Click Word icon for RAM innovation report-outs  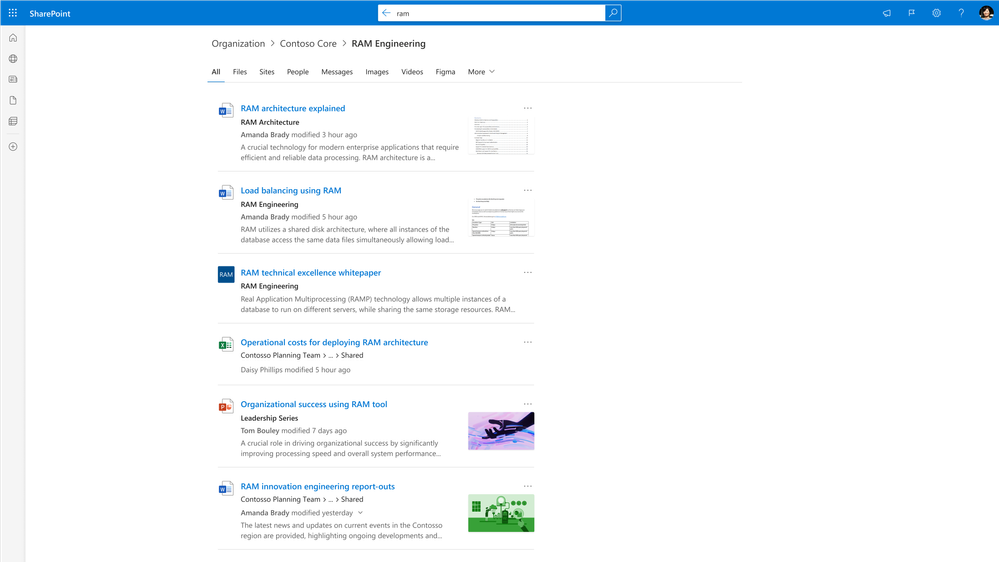(x=226, y=488)
